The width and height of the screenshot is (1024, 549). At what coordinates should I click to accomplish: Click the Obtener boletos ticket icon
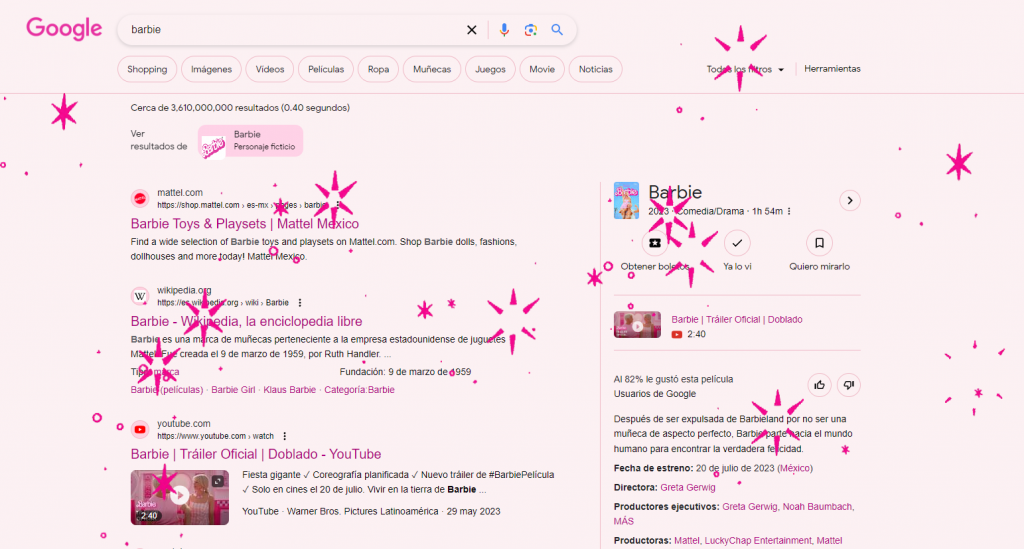(x=654, y=243)
